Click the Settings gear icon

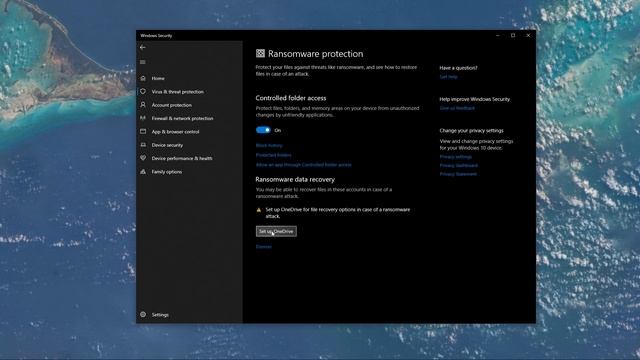point(143,314)
